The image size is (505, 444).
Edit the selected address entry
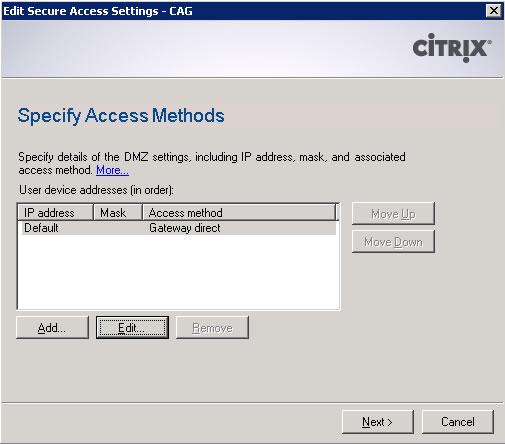(132, 328)
